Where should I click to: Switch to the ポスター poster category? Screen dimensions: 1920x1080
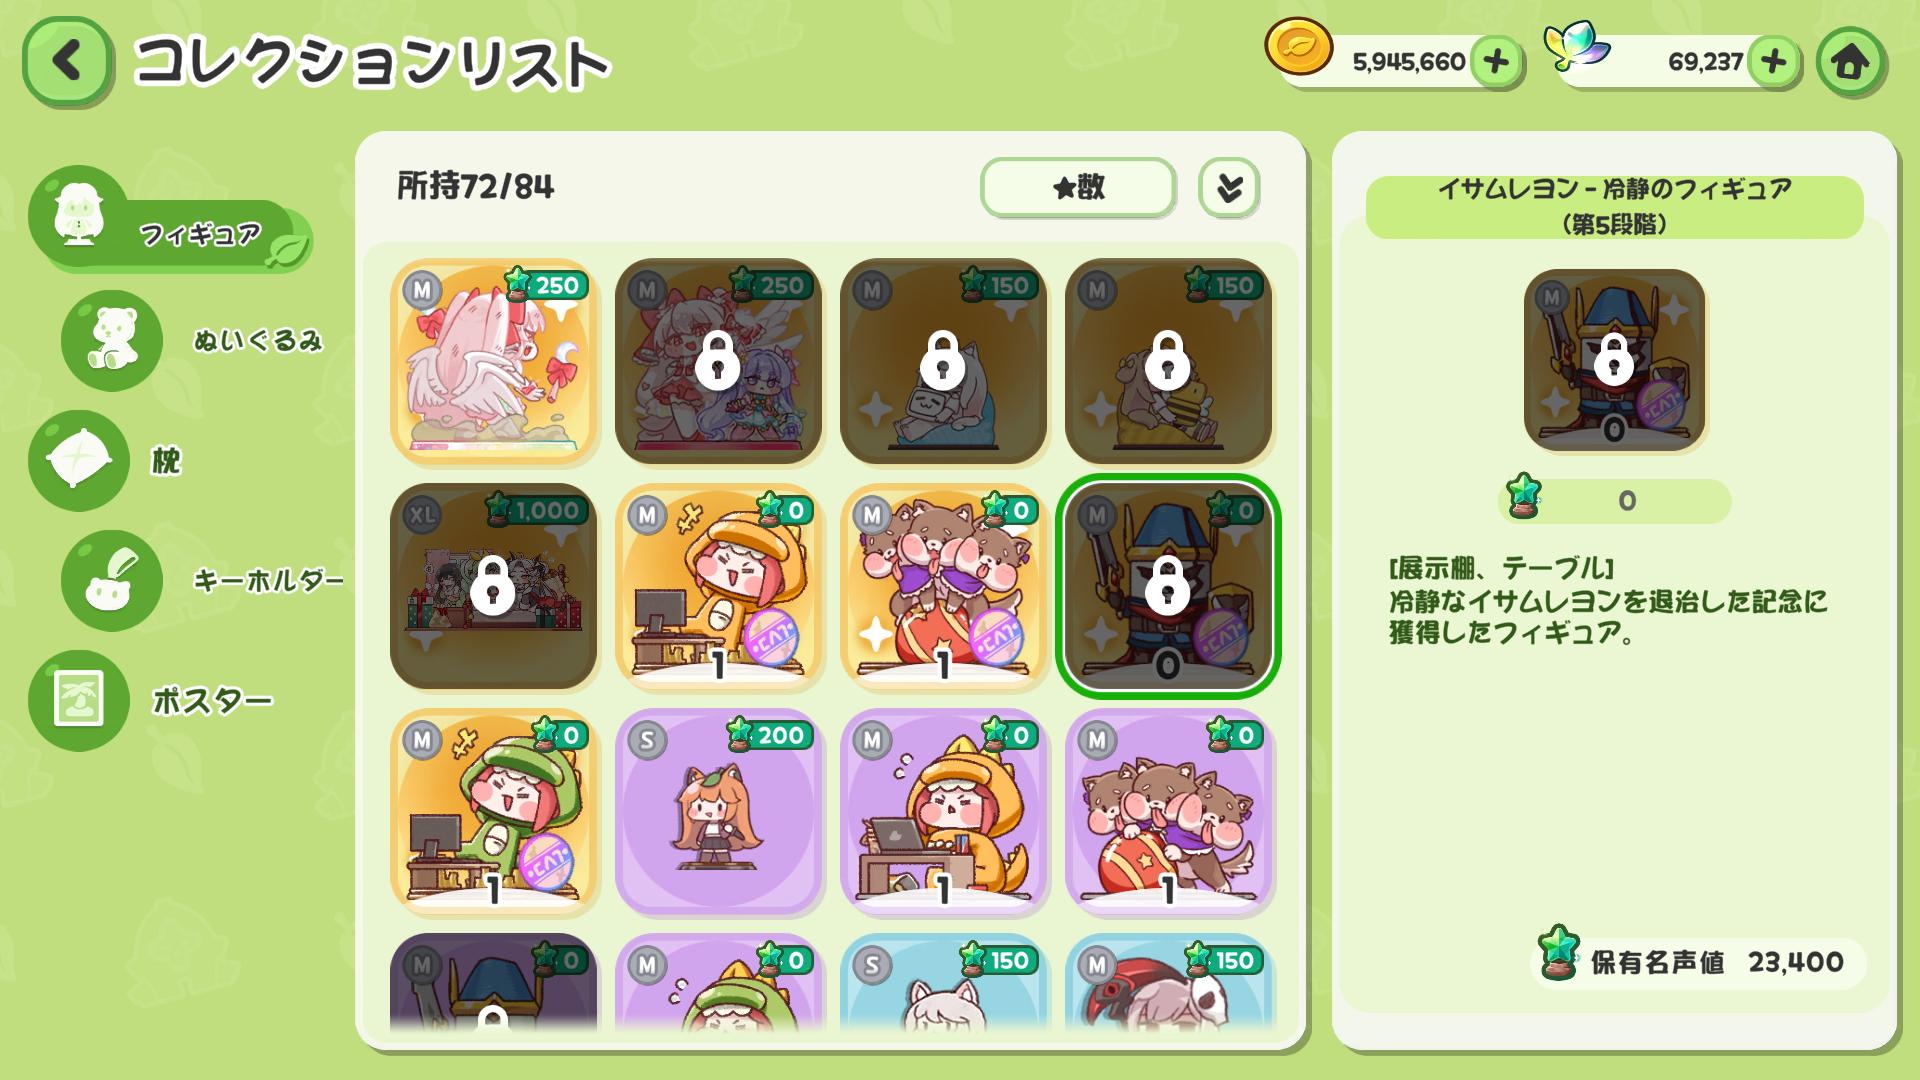152,701
